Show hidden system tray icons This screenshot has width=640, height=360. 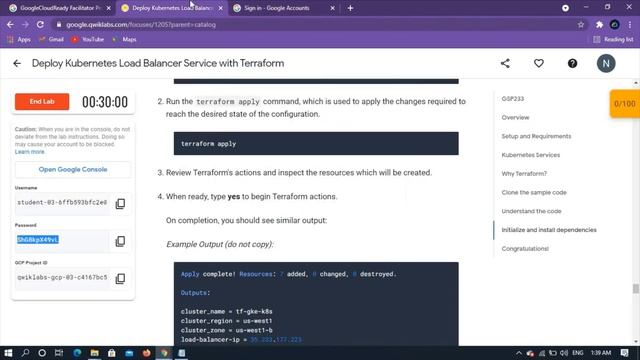[x=519, y=353]
